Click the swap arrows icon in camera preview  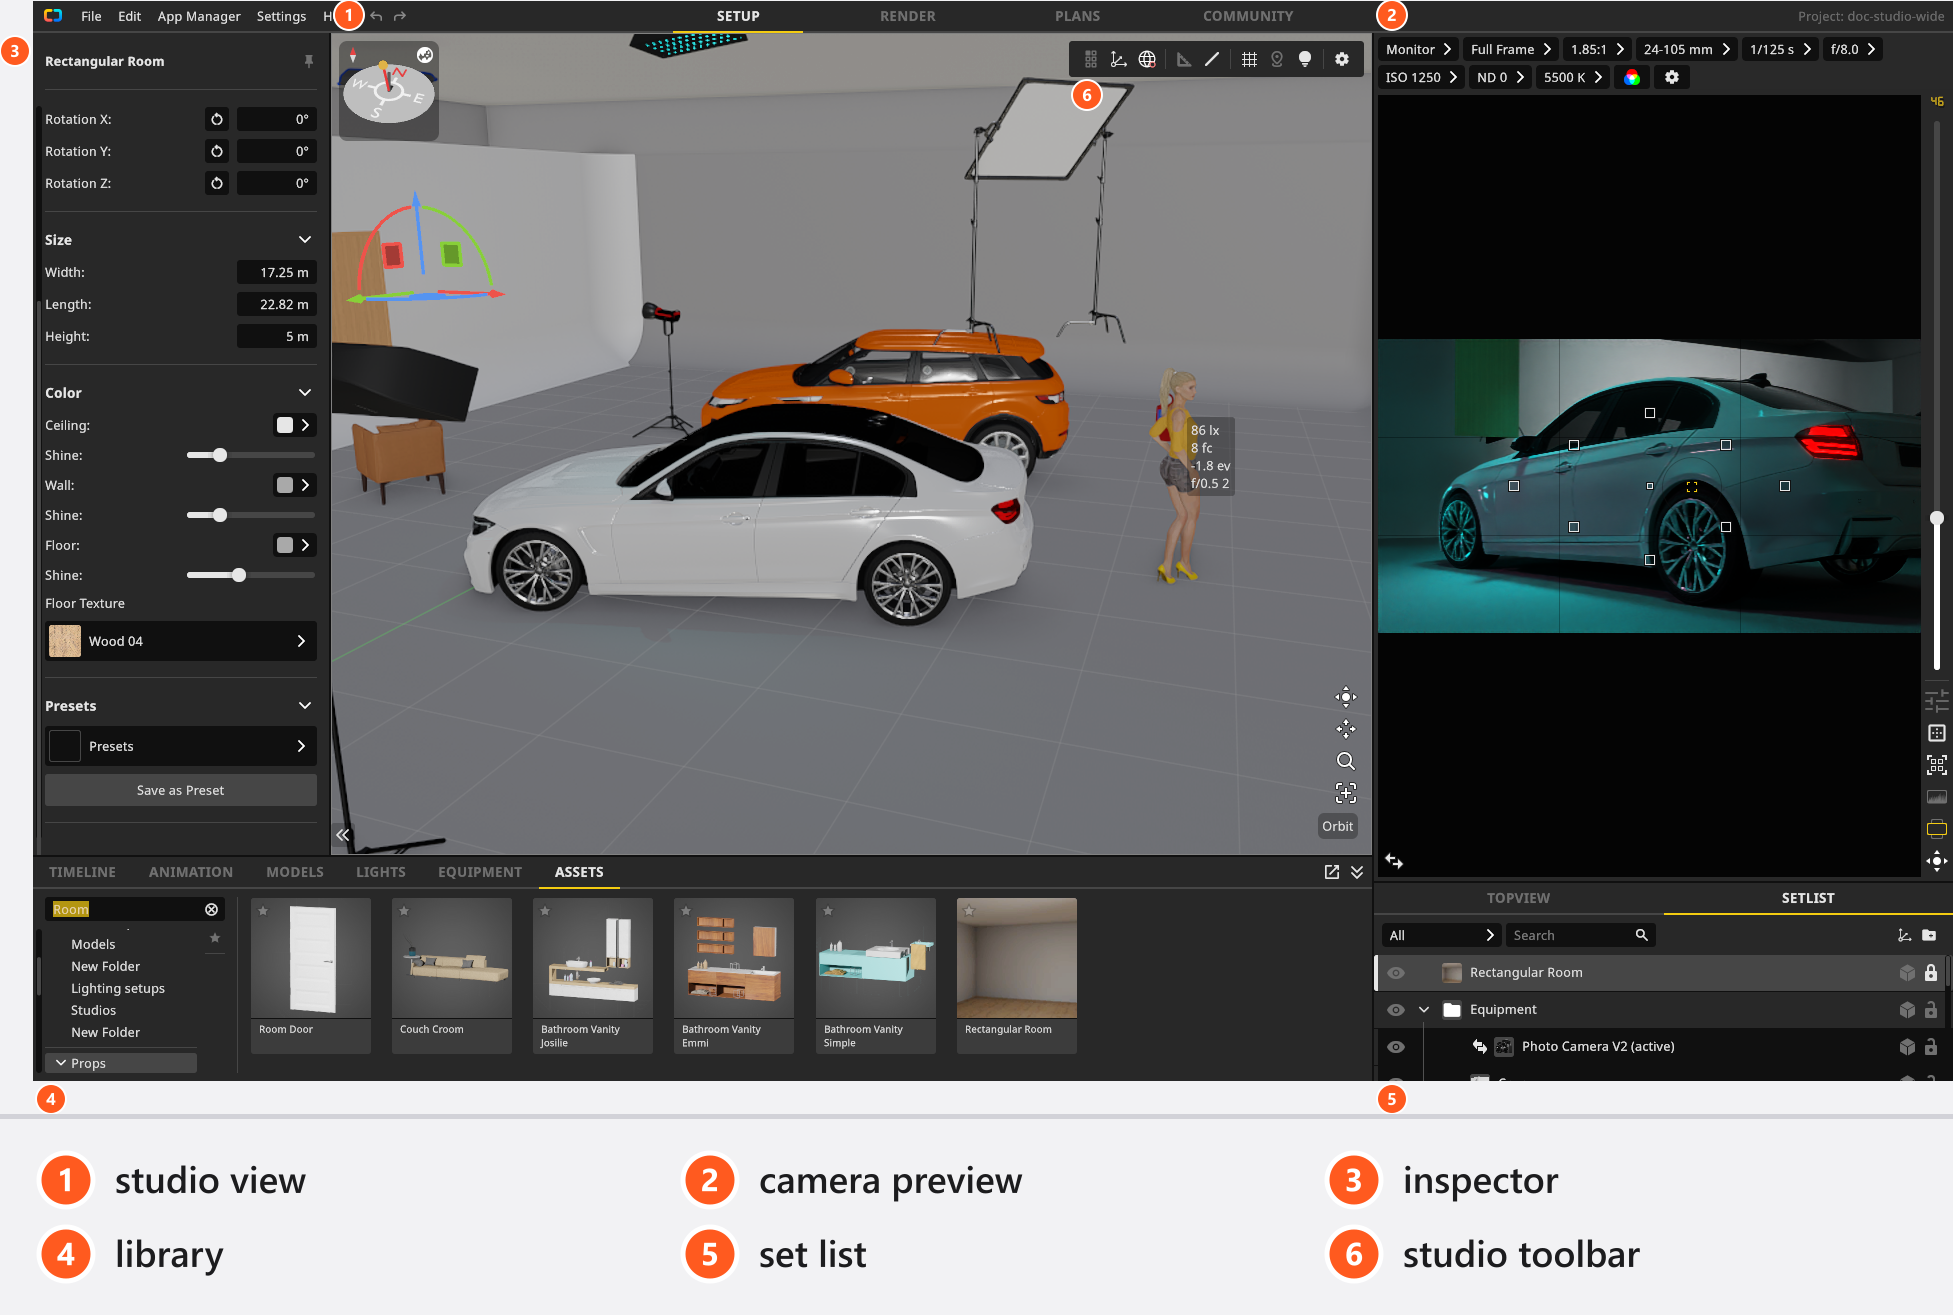pos(1394,861)
